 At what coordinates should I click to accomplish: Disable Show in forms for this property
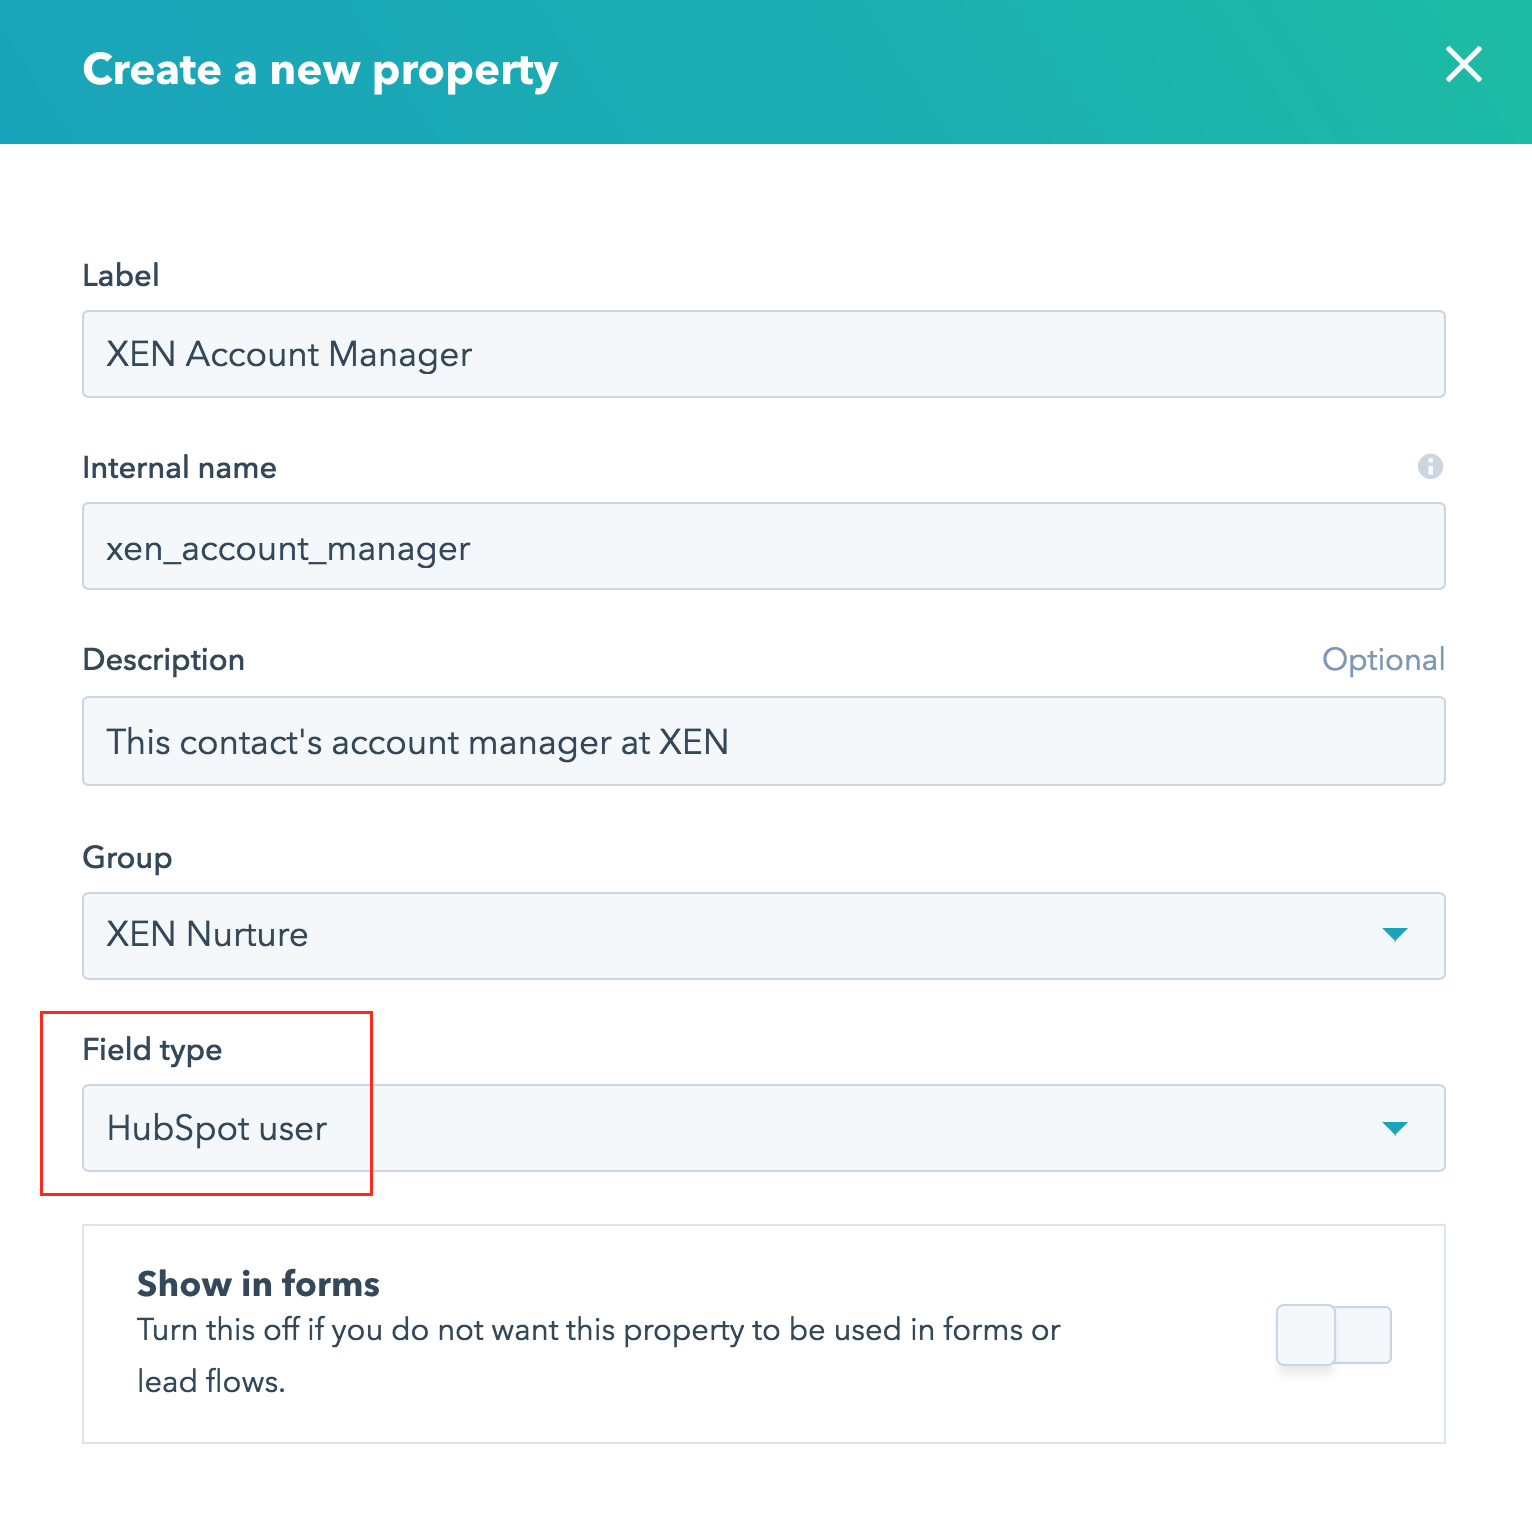1334,1334
